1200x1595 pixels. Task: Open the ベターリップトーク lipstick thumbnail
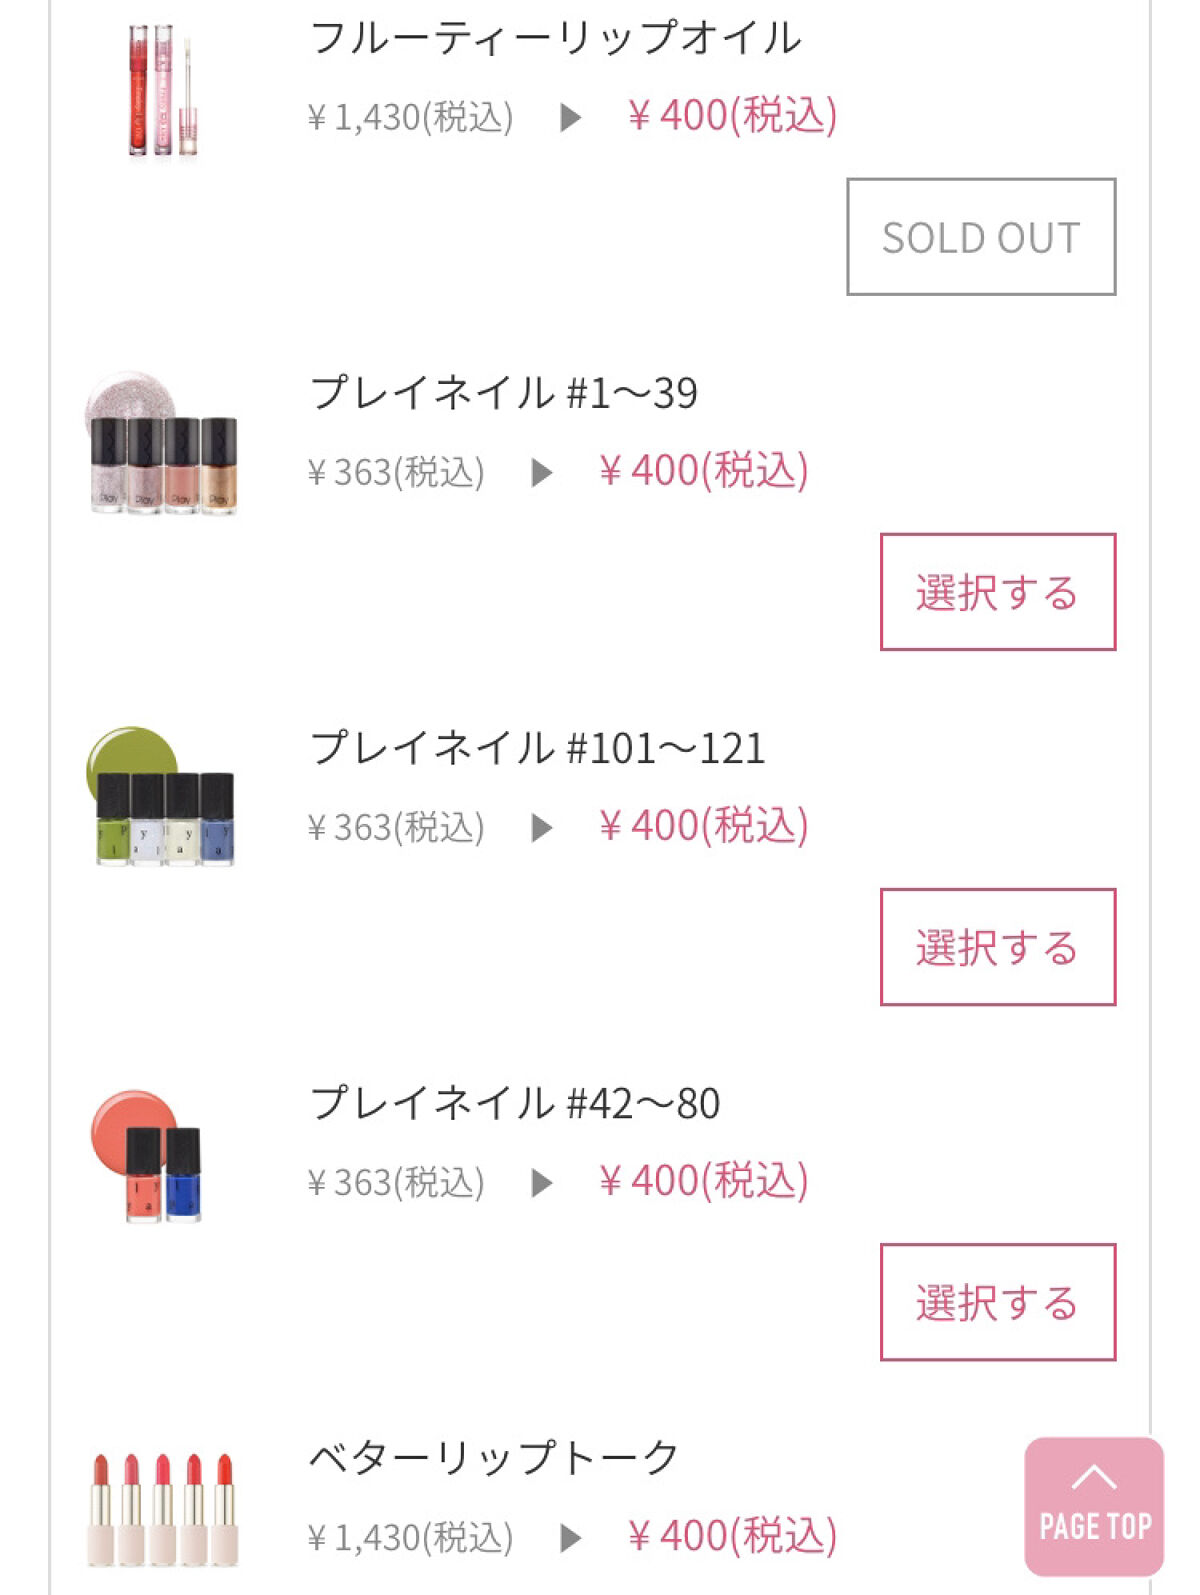tap(162, 1508)
